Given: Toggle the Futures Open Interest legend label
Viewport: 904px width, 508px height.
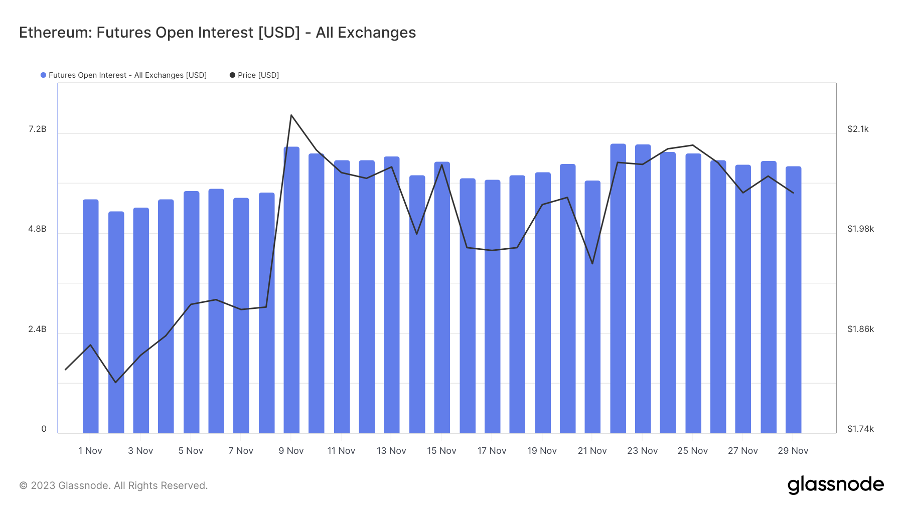Looking at the screenshot, I should [x=128, y=75].
